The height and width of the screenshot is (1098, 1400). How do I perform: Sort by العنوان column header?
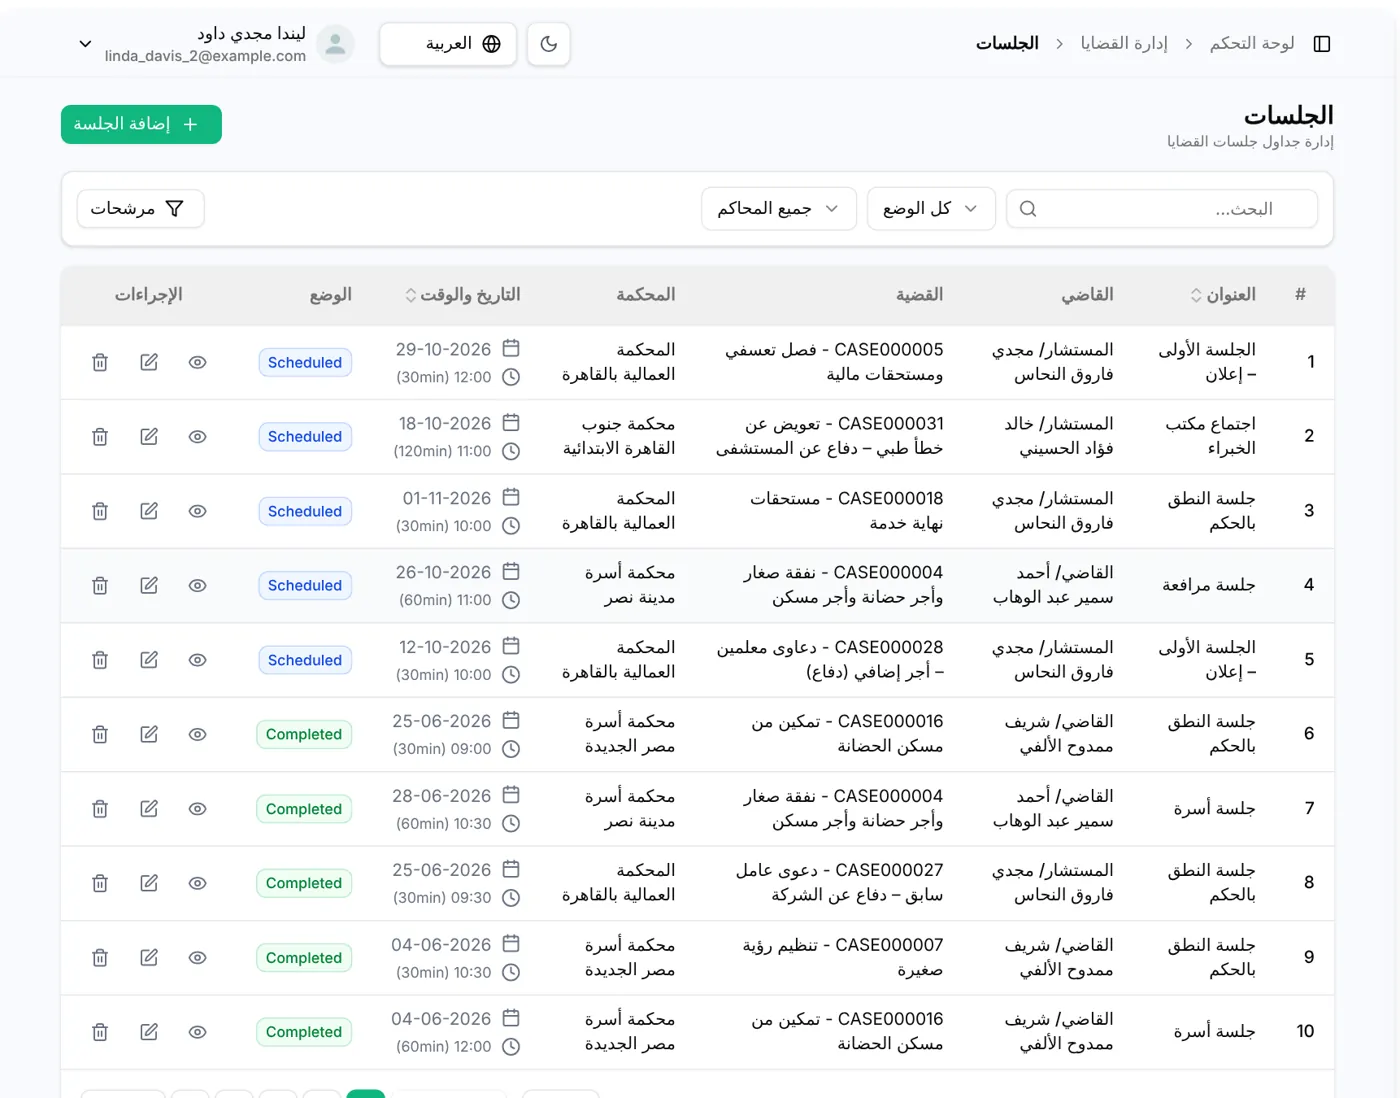tap(1222, 295)
